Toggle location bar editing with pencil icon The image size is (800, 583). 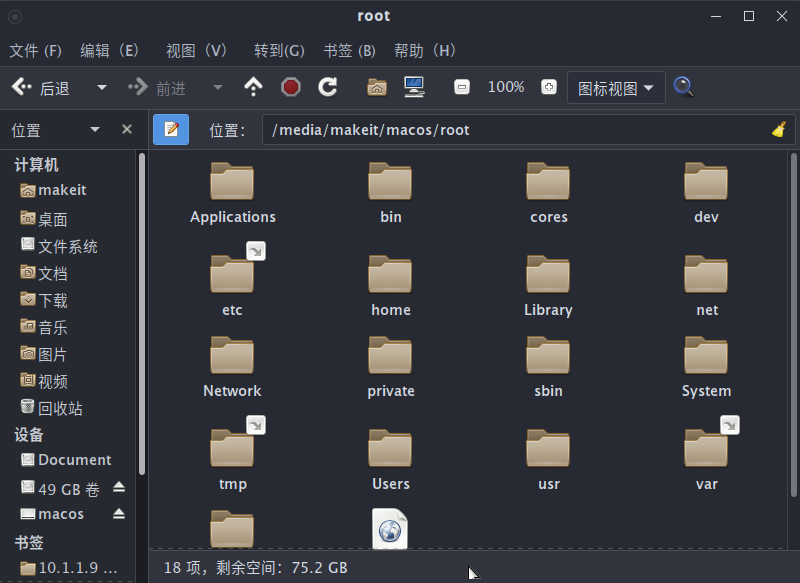click(171, 129)
